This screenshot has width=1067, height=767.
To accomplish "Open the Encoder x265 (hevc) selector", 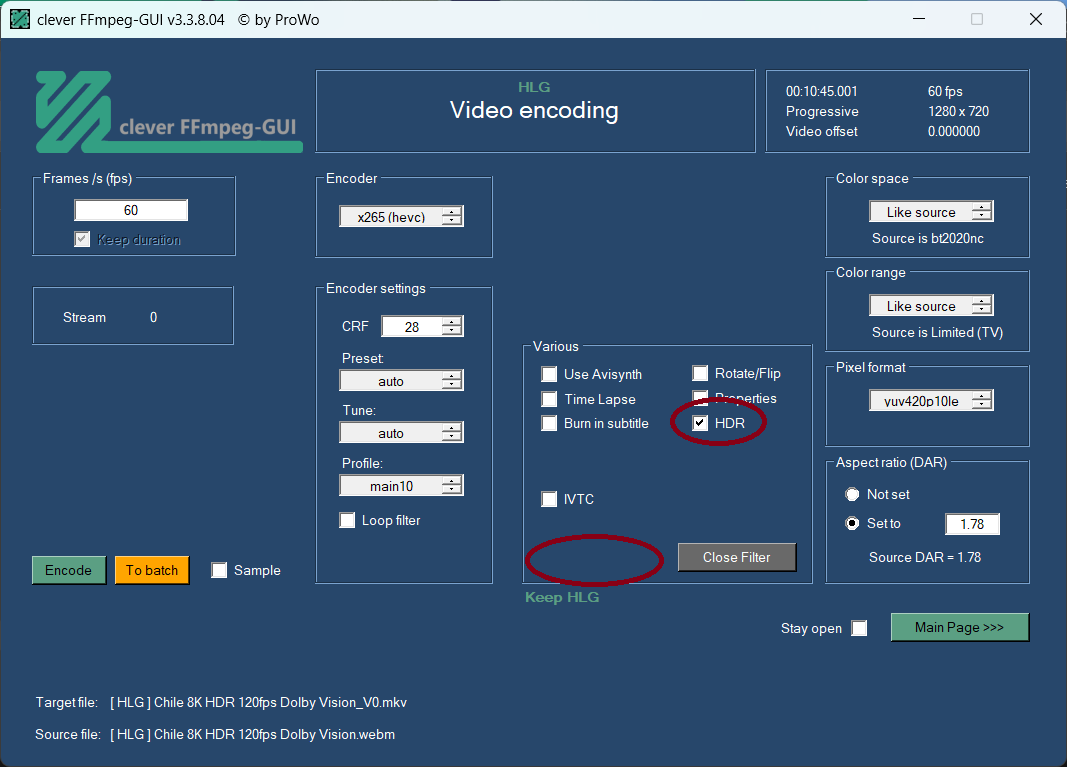I will click(401, 216).
